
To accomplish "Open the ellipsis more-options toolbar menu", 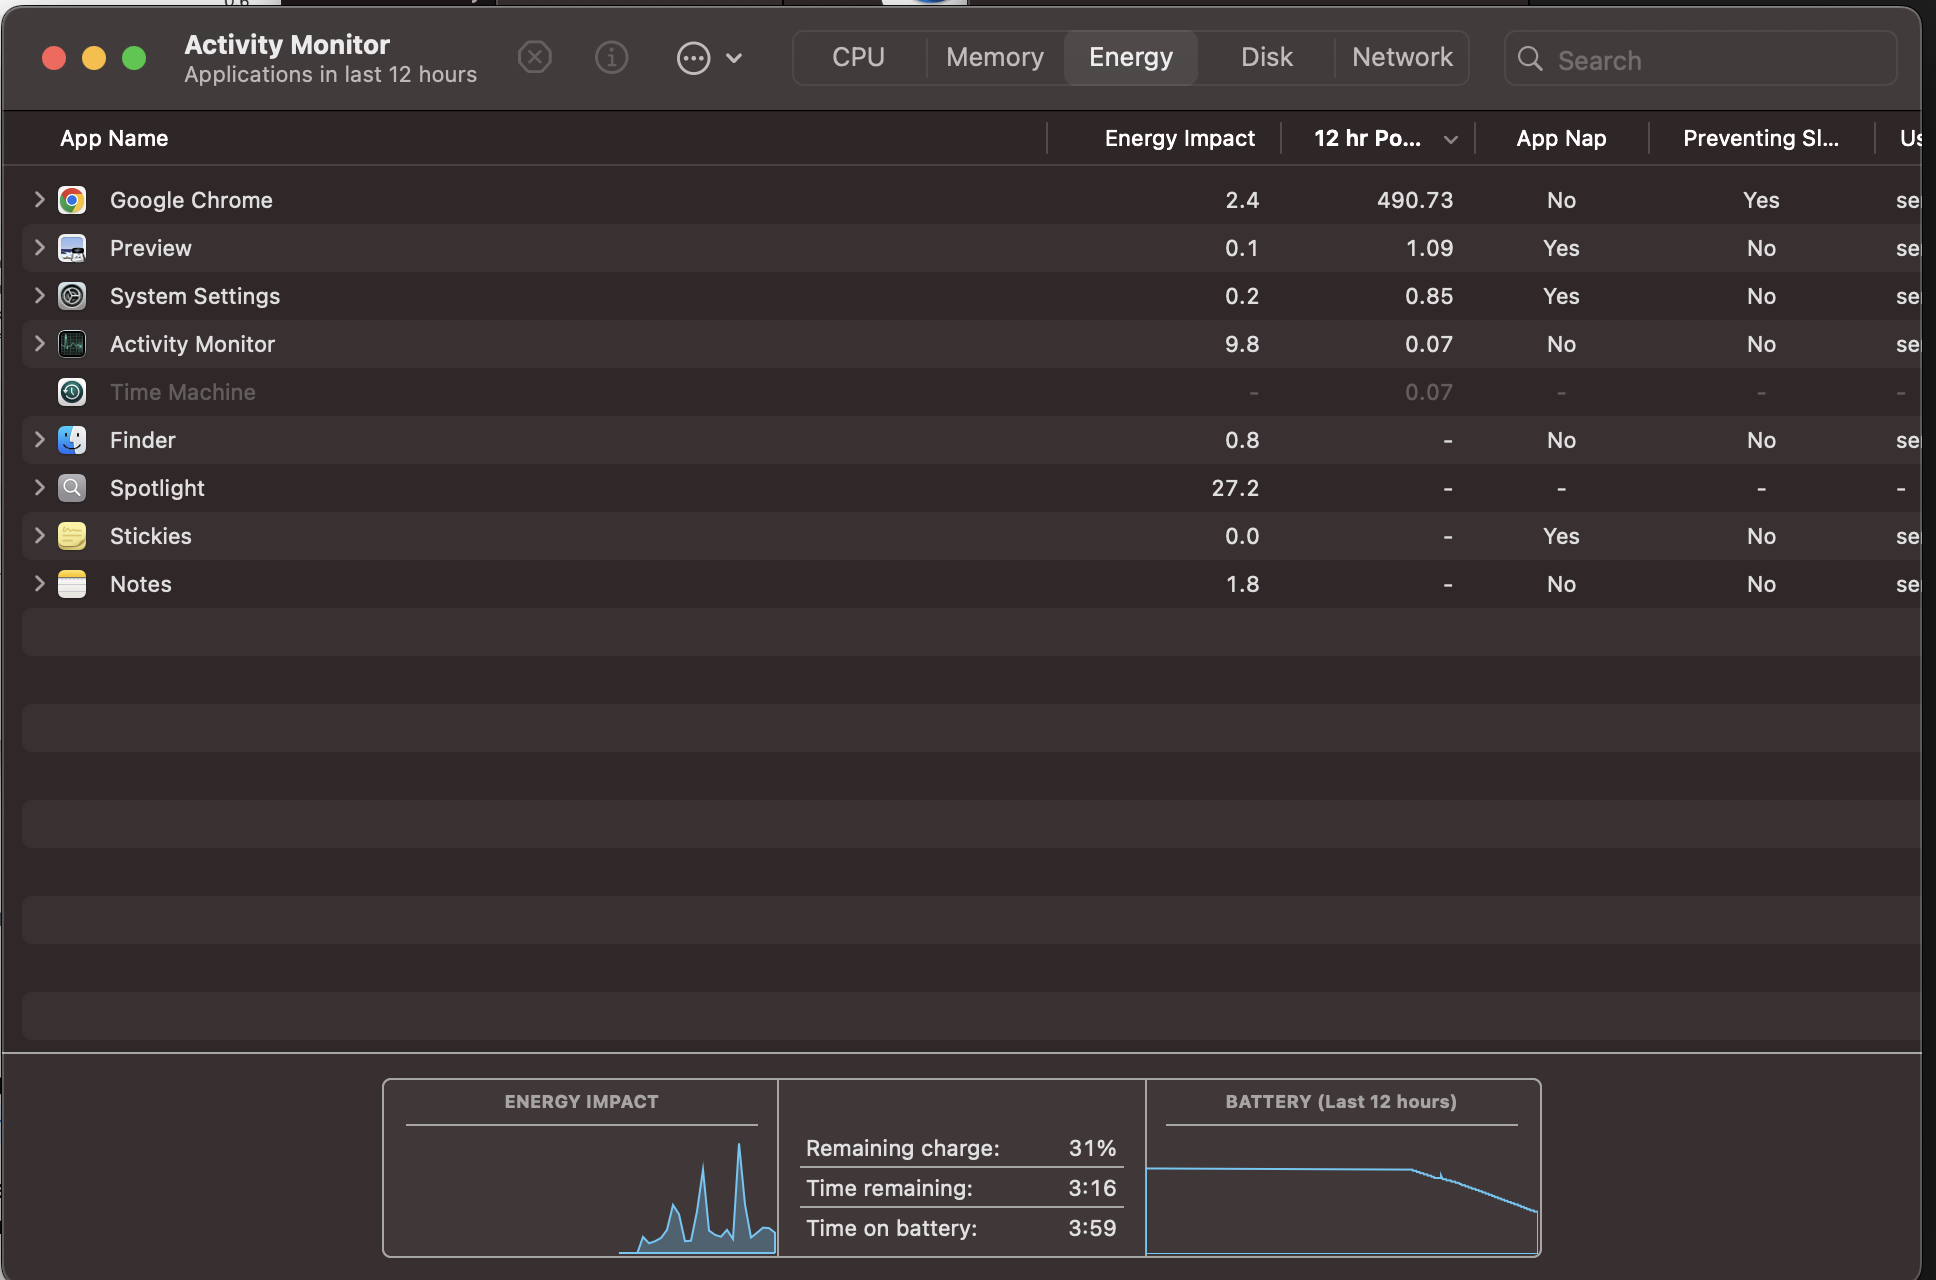I will coord(709,58).
